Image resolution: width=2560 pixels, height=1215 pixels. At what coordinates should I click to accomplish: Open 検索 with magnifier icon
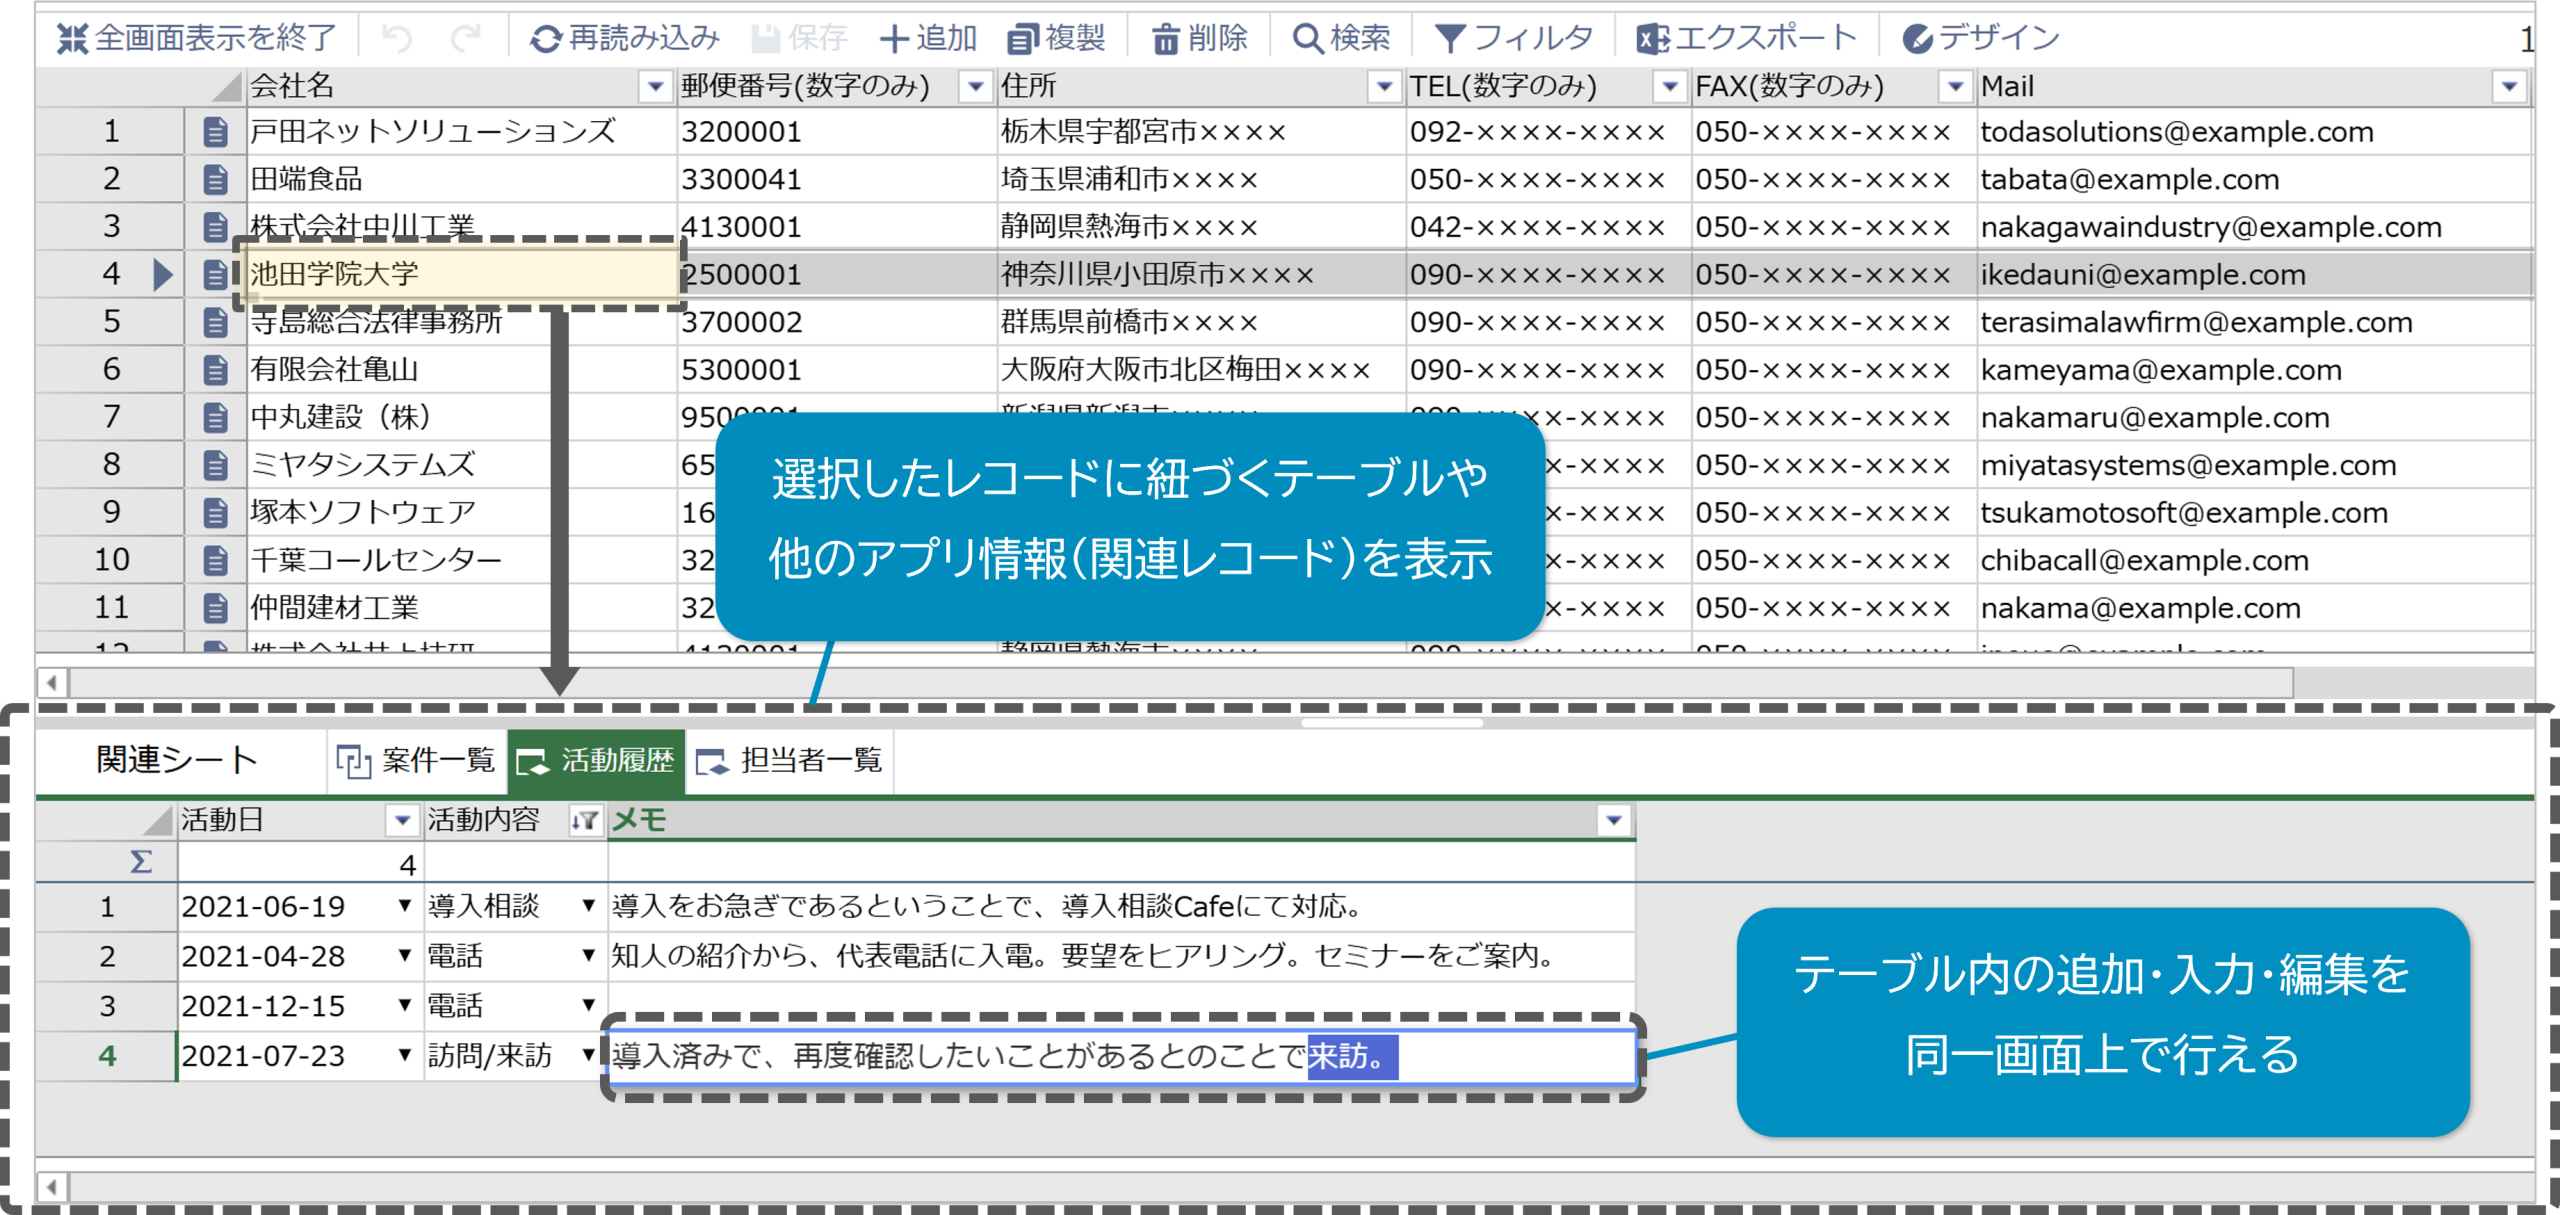tap(1307, 39)
